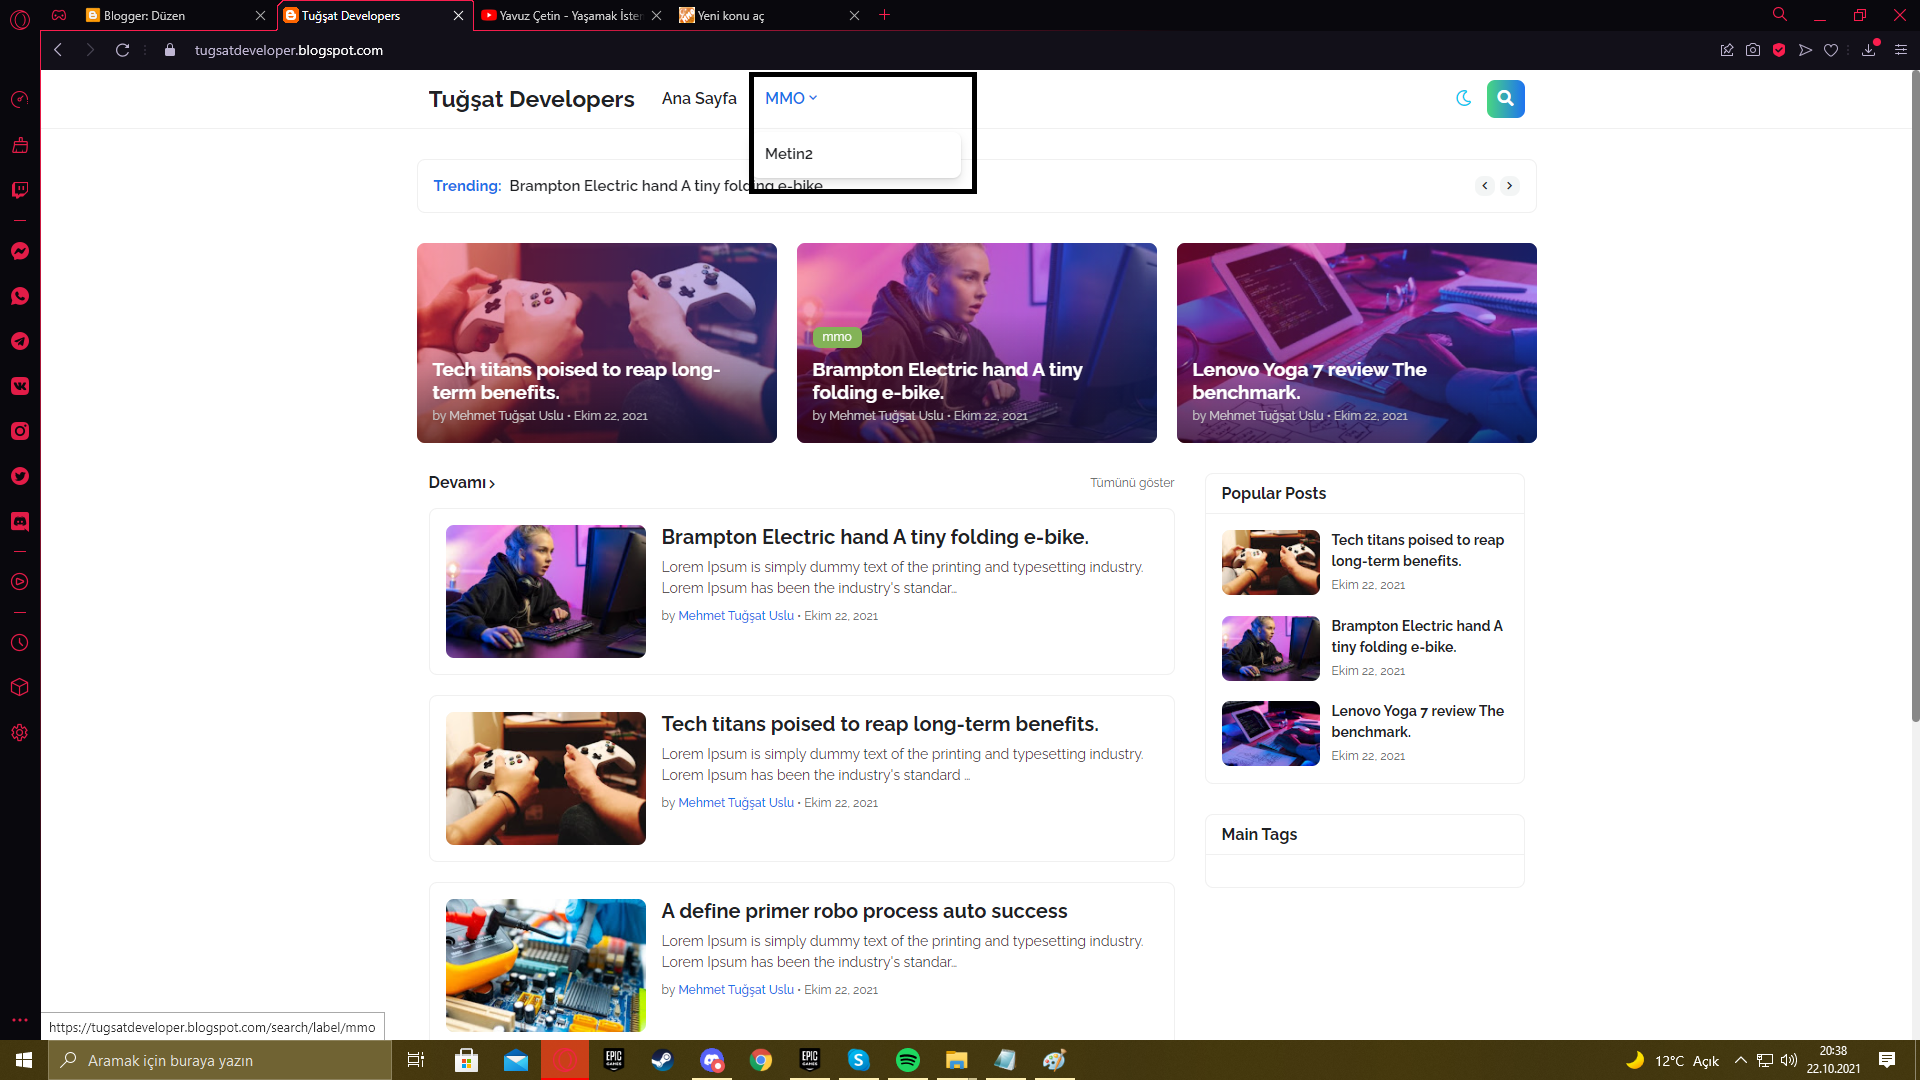Expand the MMO dropdown menu
Screen dimensions: 1920x1080
791,98
